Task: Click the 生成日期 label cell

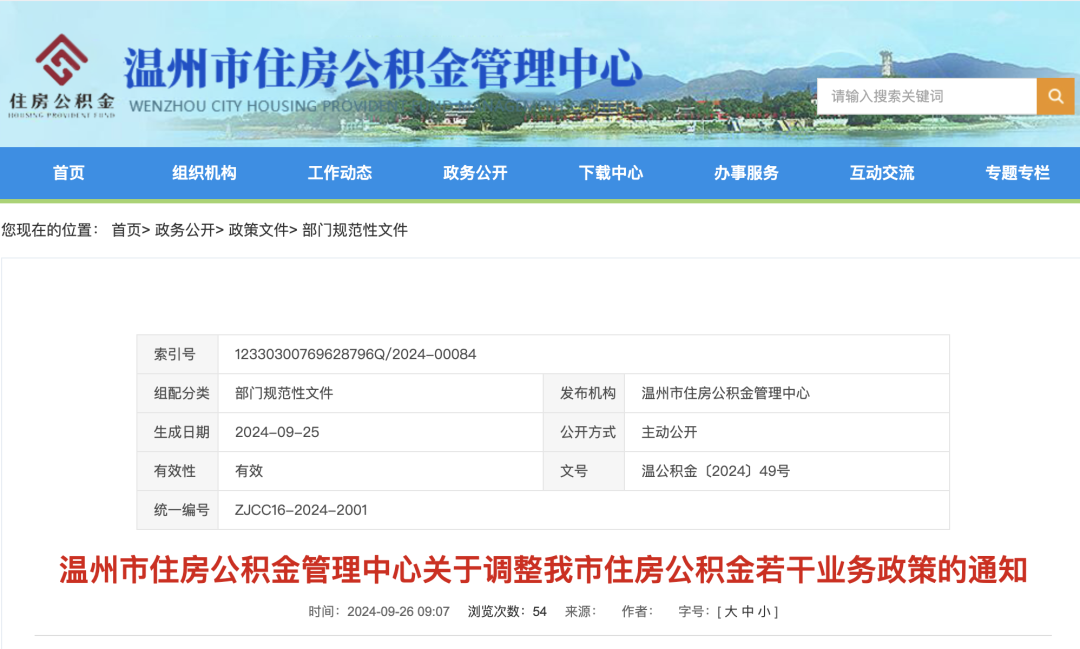Action: click(178, 432)
